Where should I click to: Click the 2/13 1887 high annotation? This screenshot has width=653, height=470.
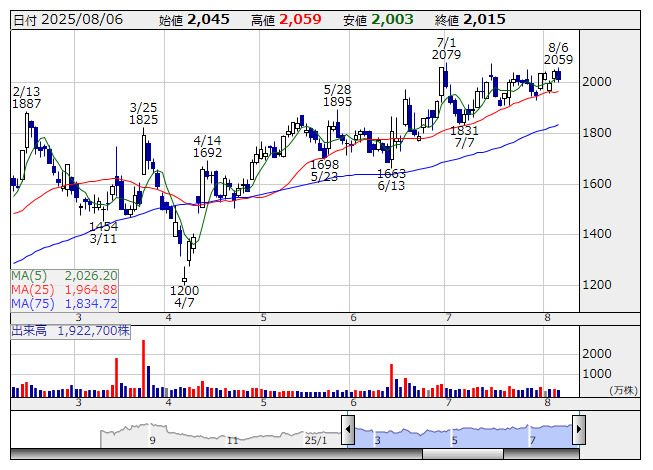click(26, 96)
